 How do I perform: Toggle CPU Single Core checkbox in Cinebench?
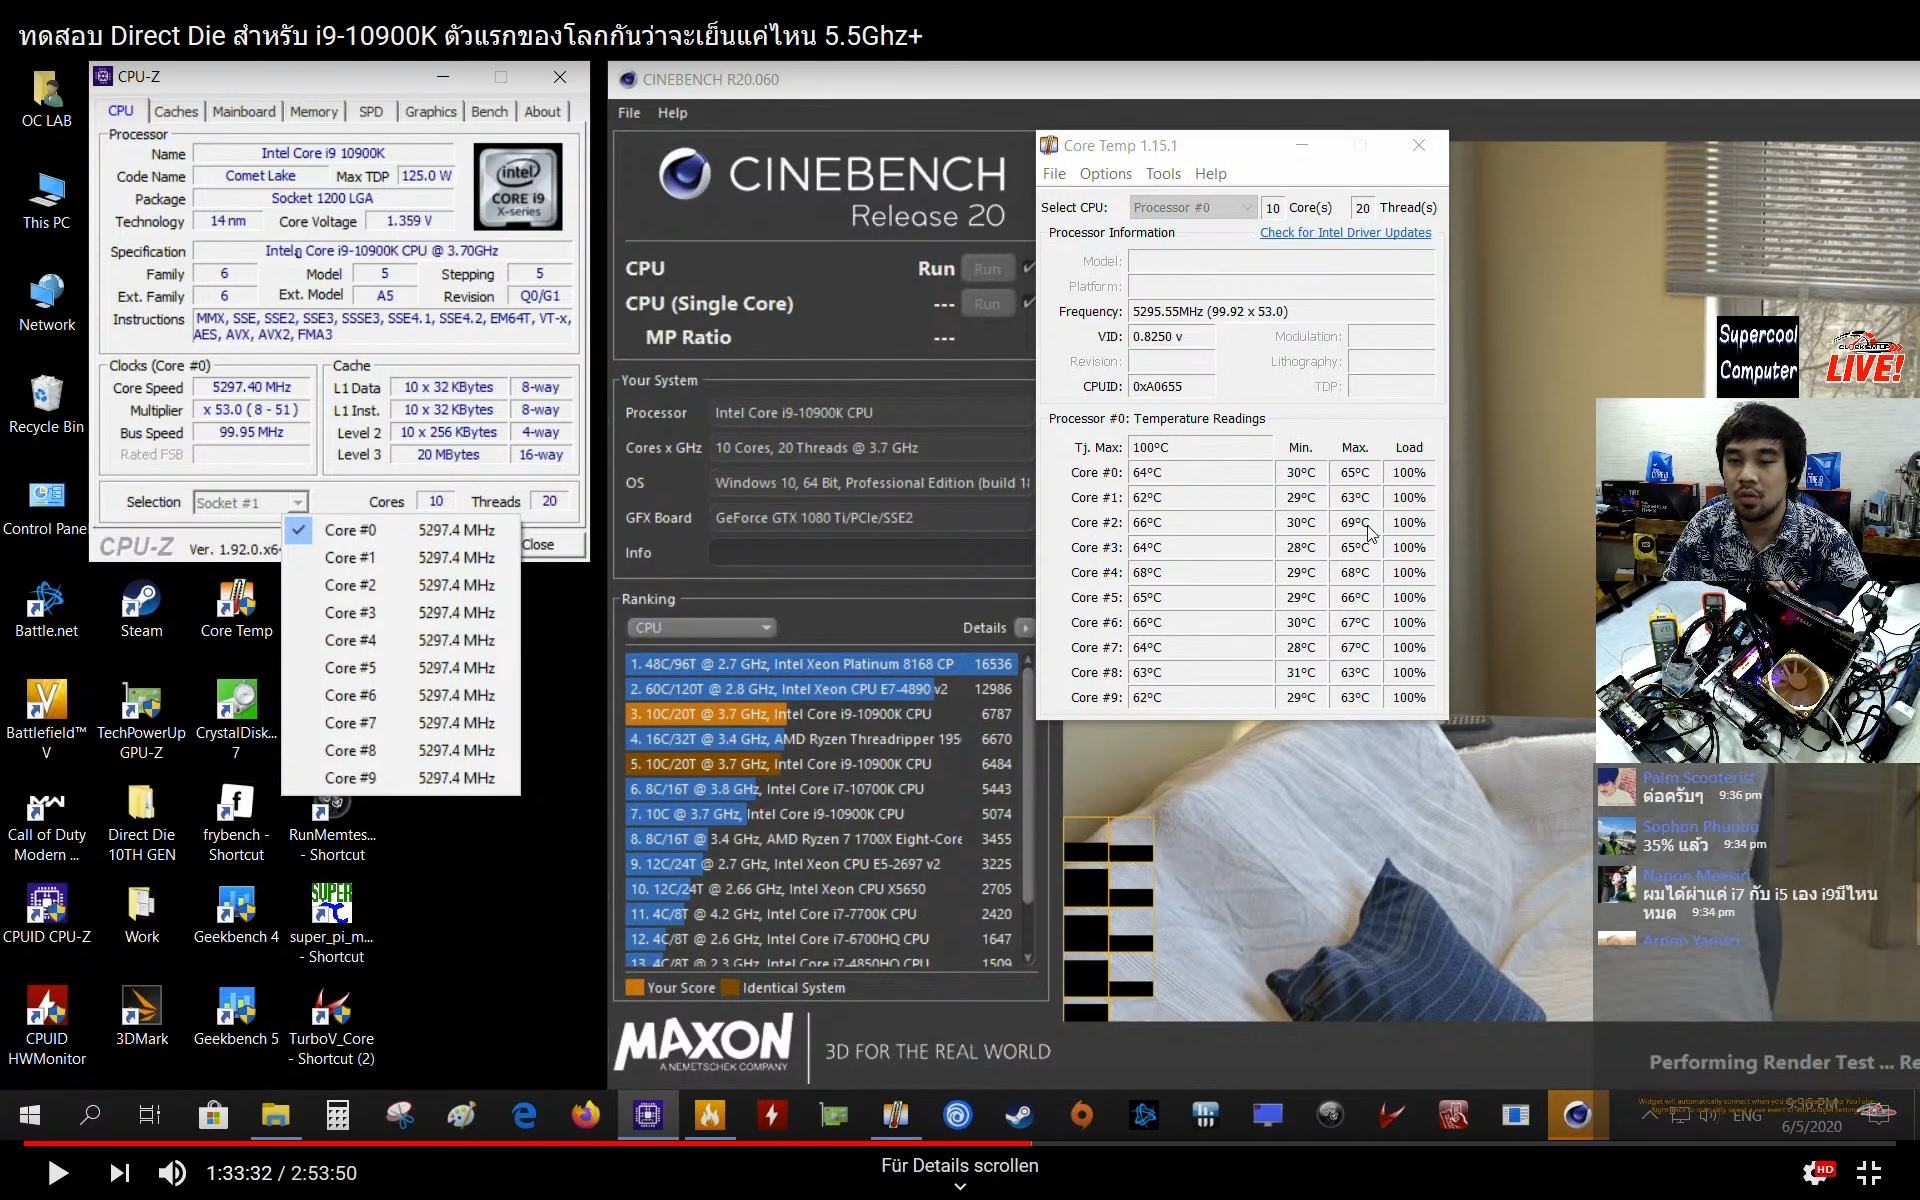tap(1028, 303)
